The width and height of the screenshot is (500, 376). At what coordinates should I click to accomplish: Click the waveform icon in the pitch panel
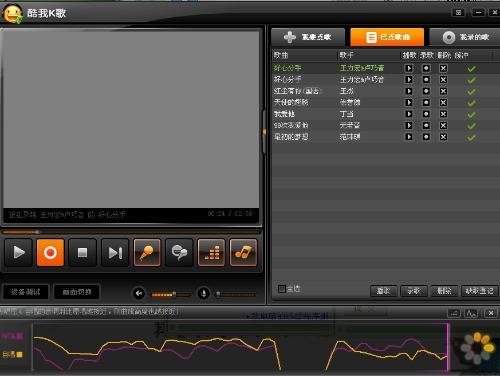pos(471,313)
